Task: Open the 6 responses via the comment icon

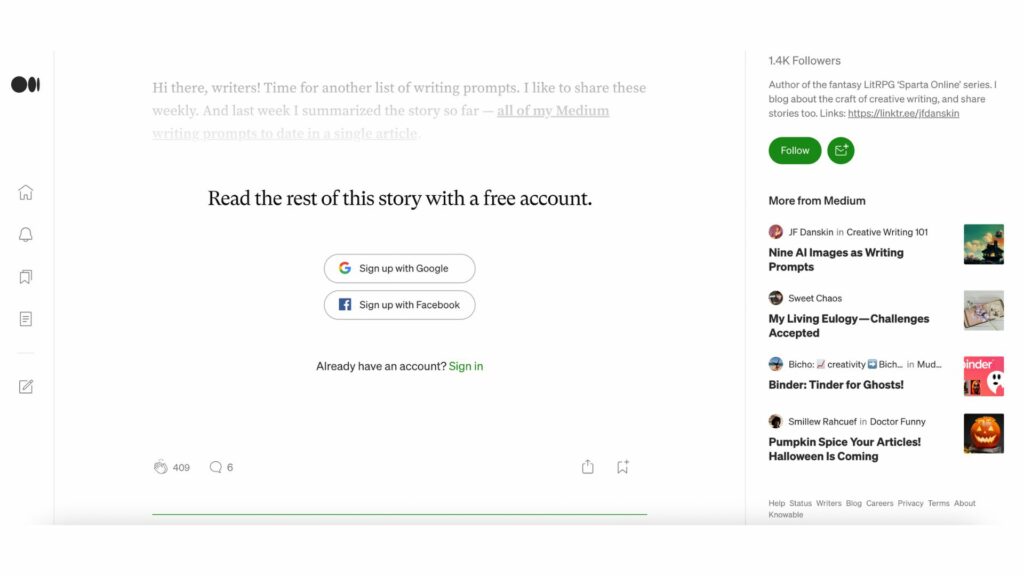Action: (215, 467)
